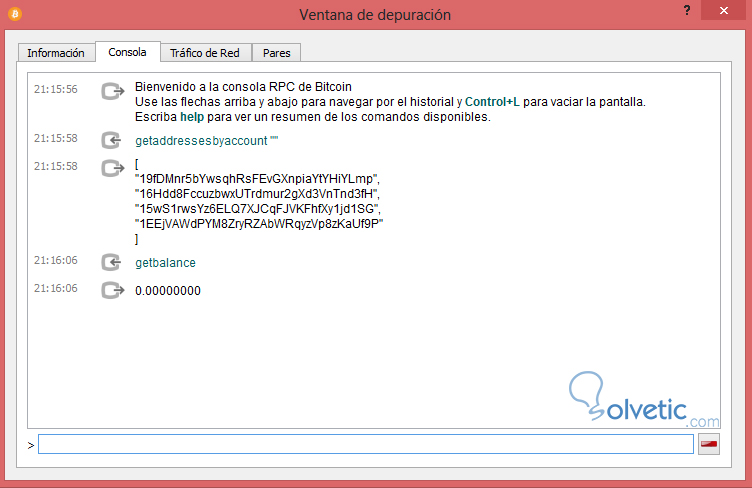This screenshot has width=752, height=488.
Task: Click the window title Ventana de depuración
Action: (375, 15)
